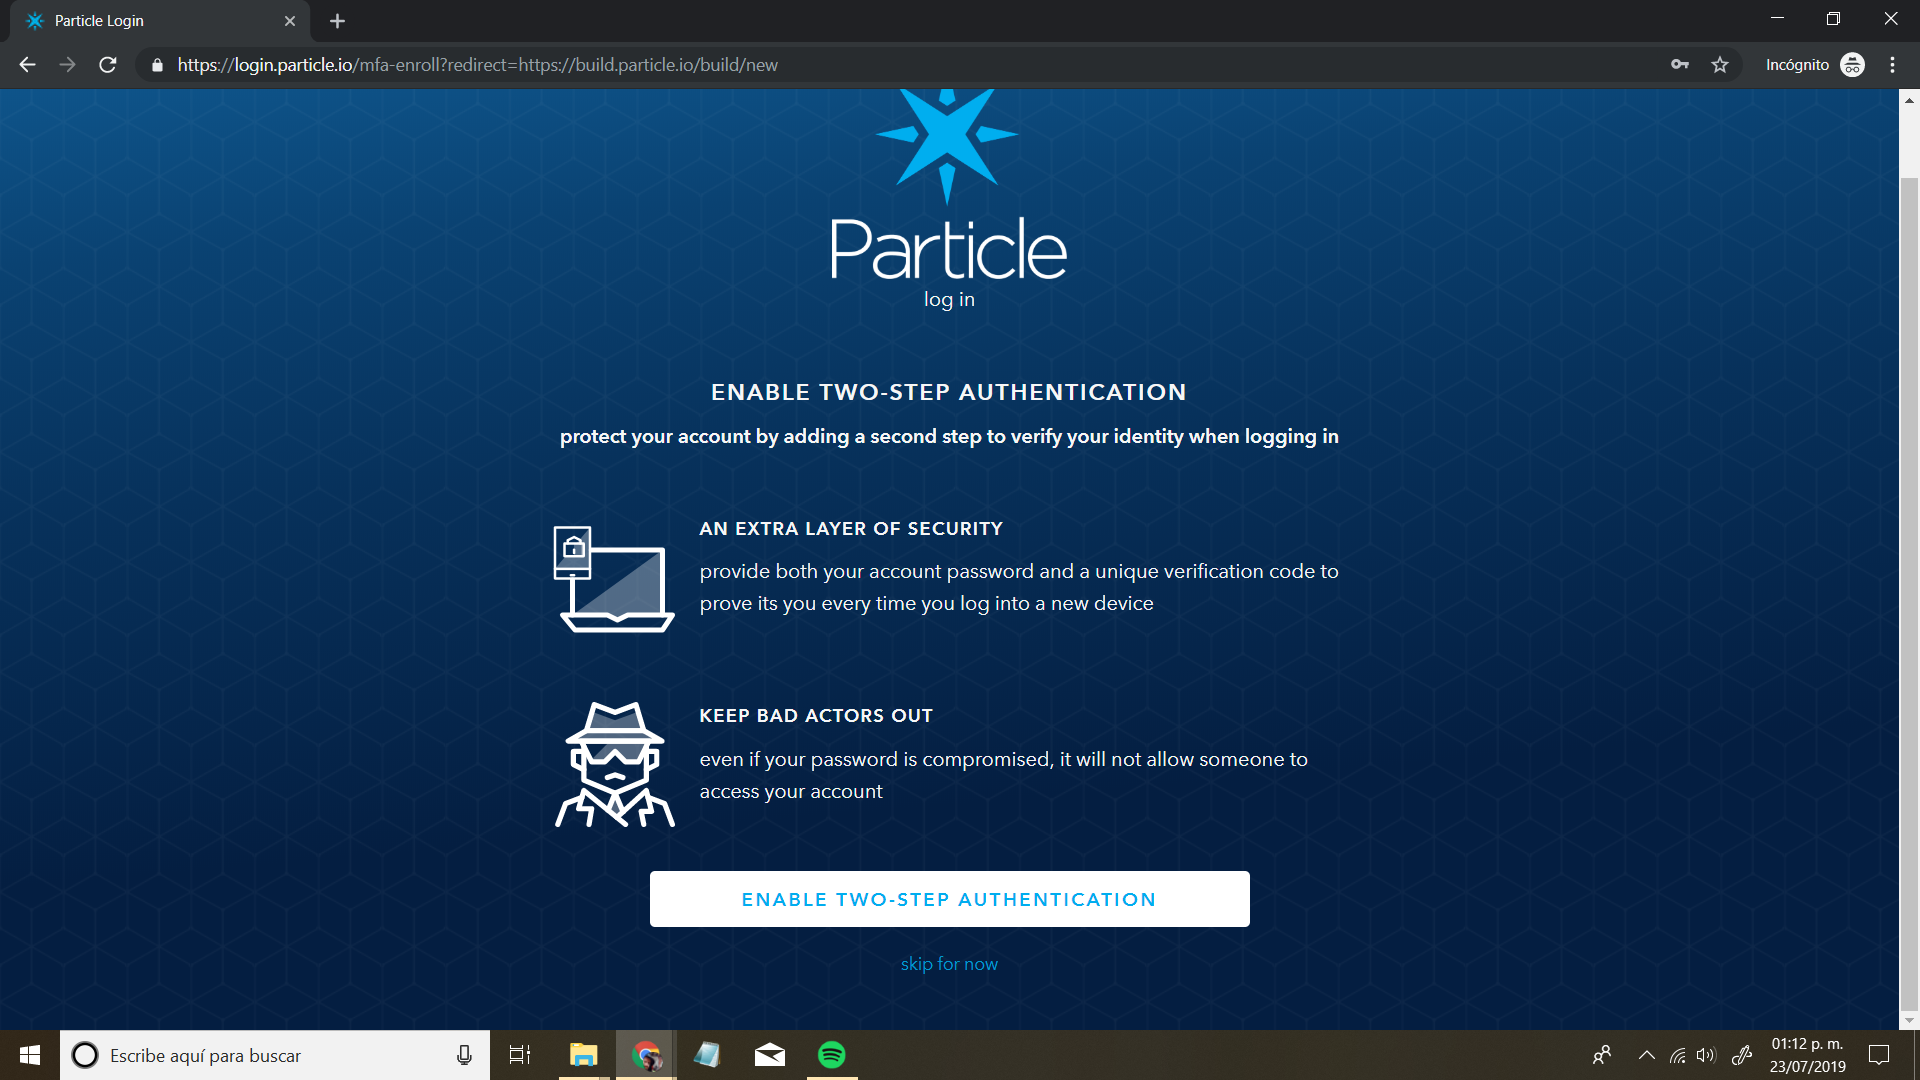Open the Windows Start menu
The image size is (1920, 1080).
click(30, 1055)
